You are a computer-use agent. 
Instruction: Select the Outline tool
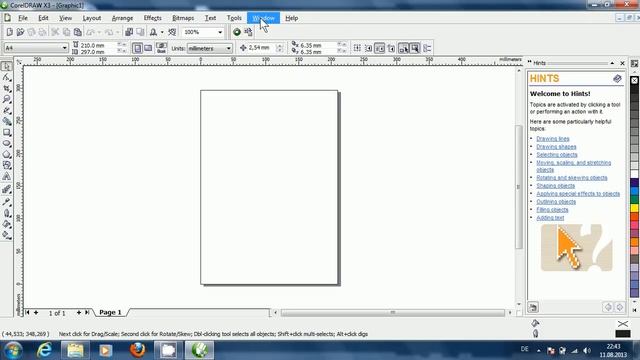coord(7,213)
